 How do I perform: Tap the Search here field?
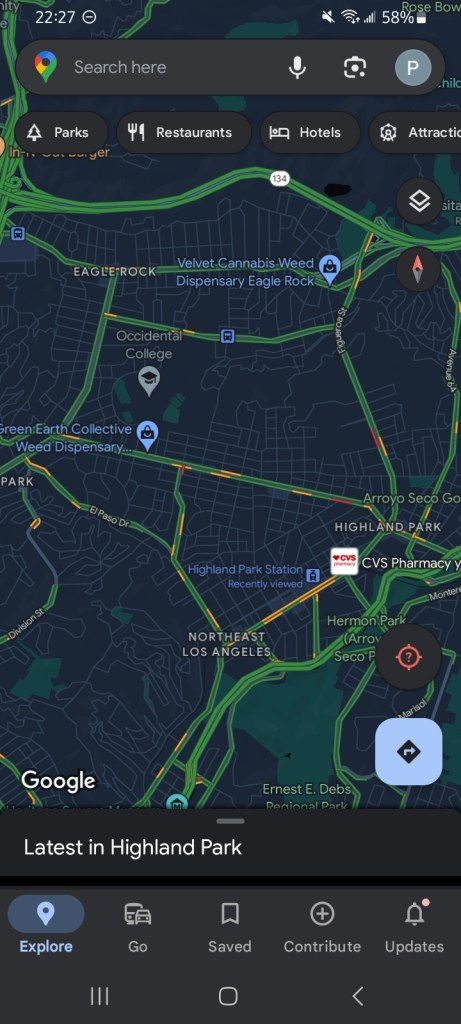coord(157,67)
